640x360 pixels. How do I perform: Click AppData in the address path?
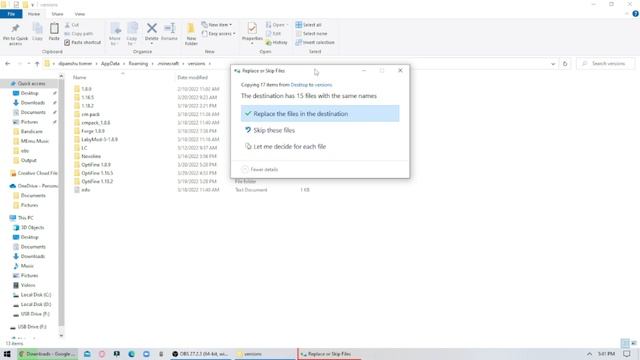click(x=110, y=64)
